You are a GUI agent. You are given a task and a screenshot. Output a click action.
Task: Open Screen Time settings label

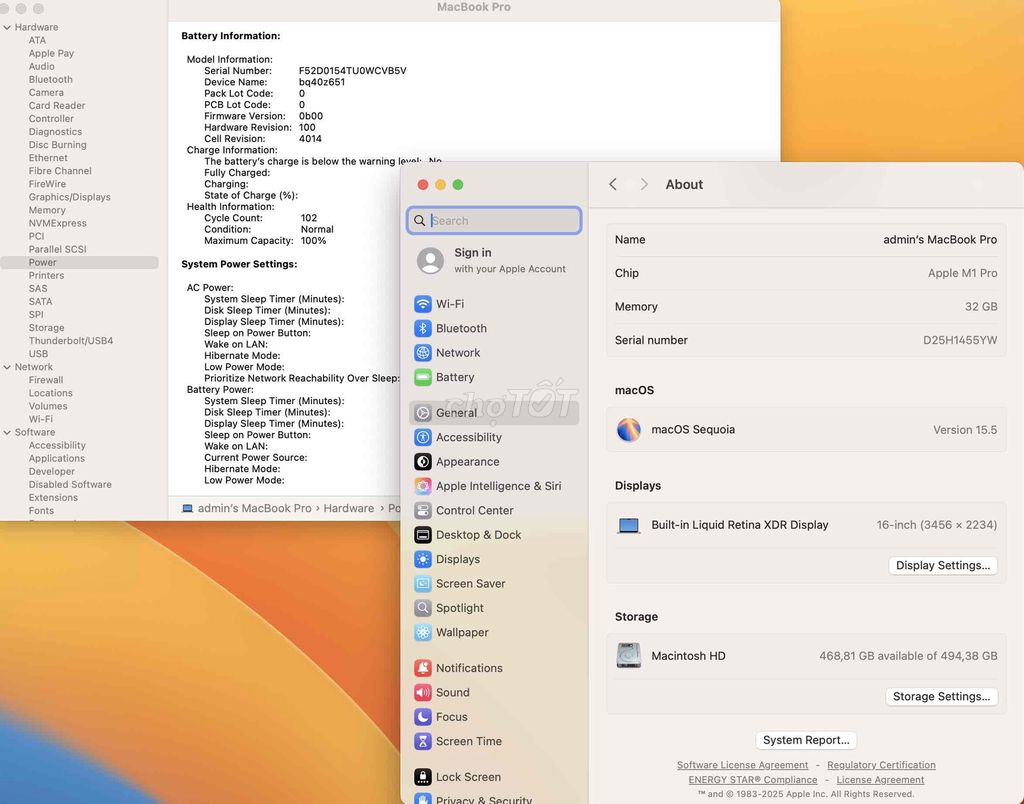(x=469, y=741)
